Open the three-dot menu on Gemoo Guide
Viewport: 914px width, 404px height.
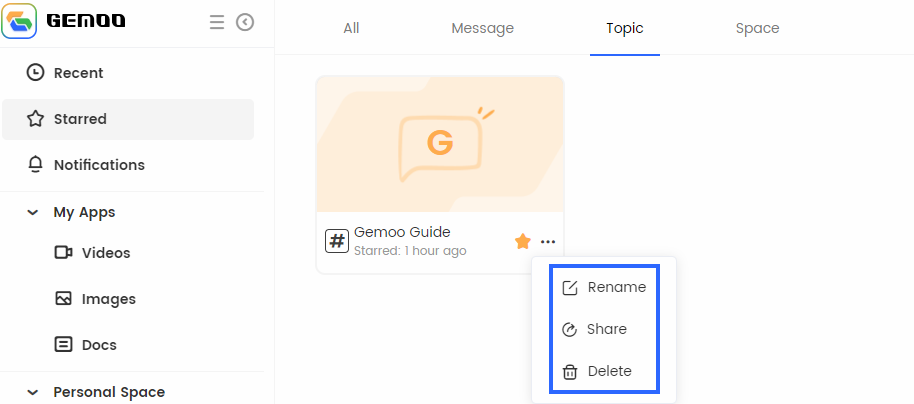coord(548,241)
